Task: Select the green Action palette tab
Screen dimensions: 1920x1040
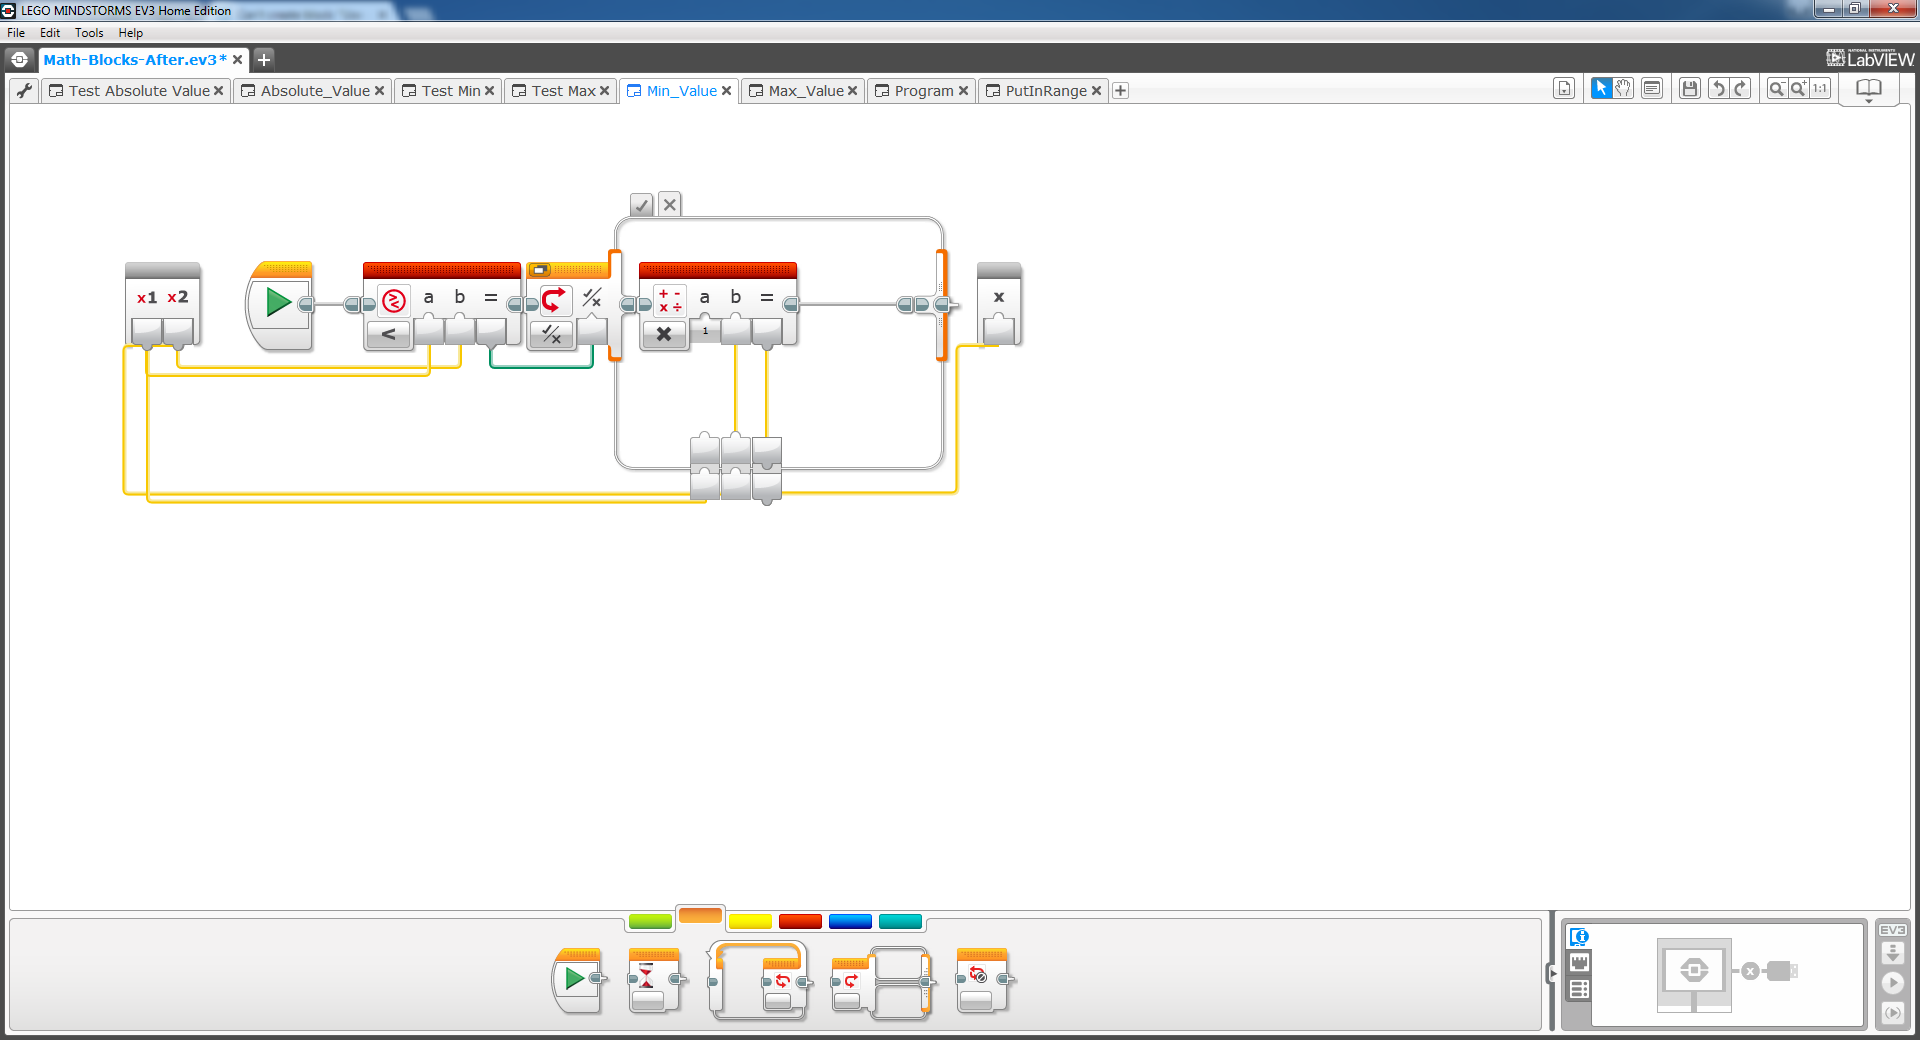Action: pos(650,921)
